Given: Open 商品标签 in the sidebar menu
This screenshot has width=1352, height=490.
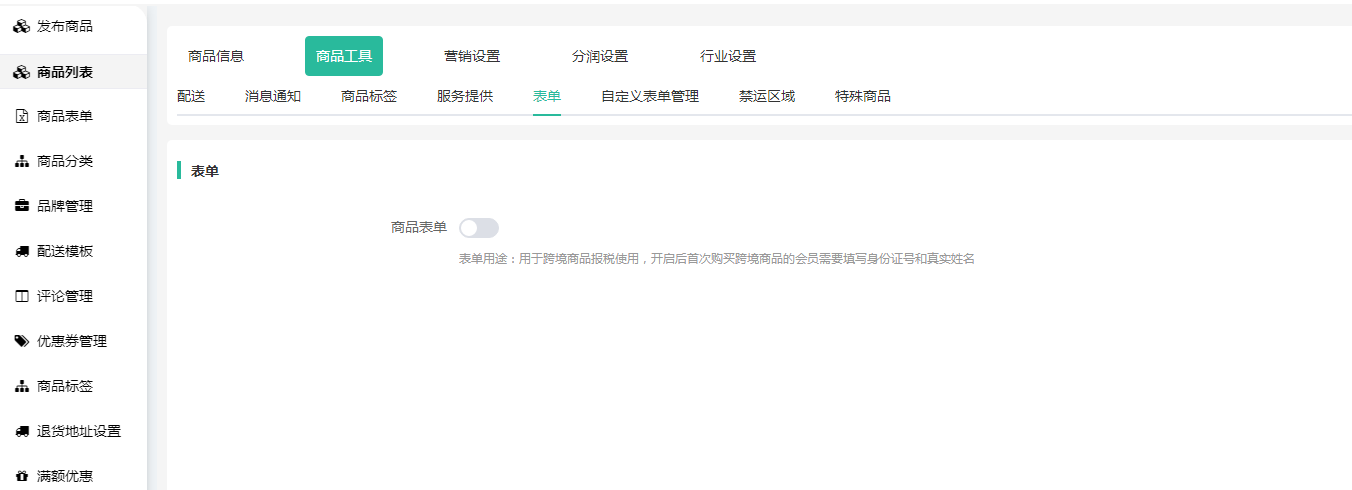Looking at the screenshot, I should pos(65,387).
